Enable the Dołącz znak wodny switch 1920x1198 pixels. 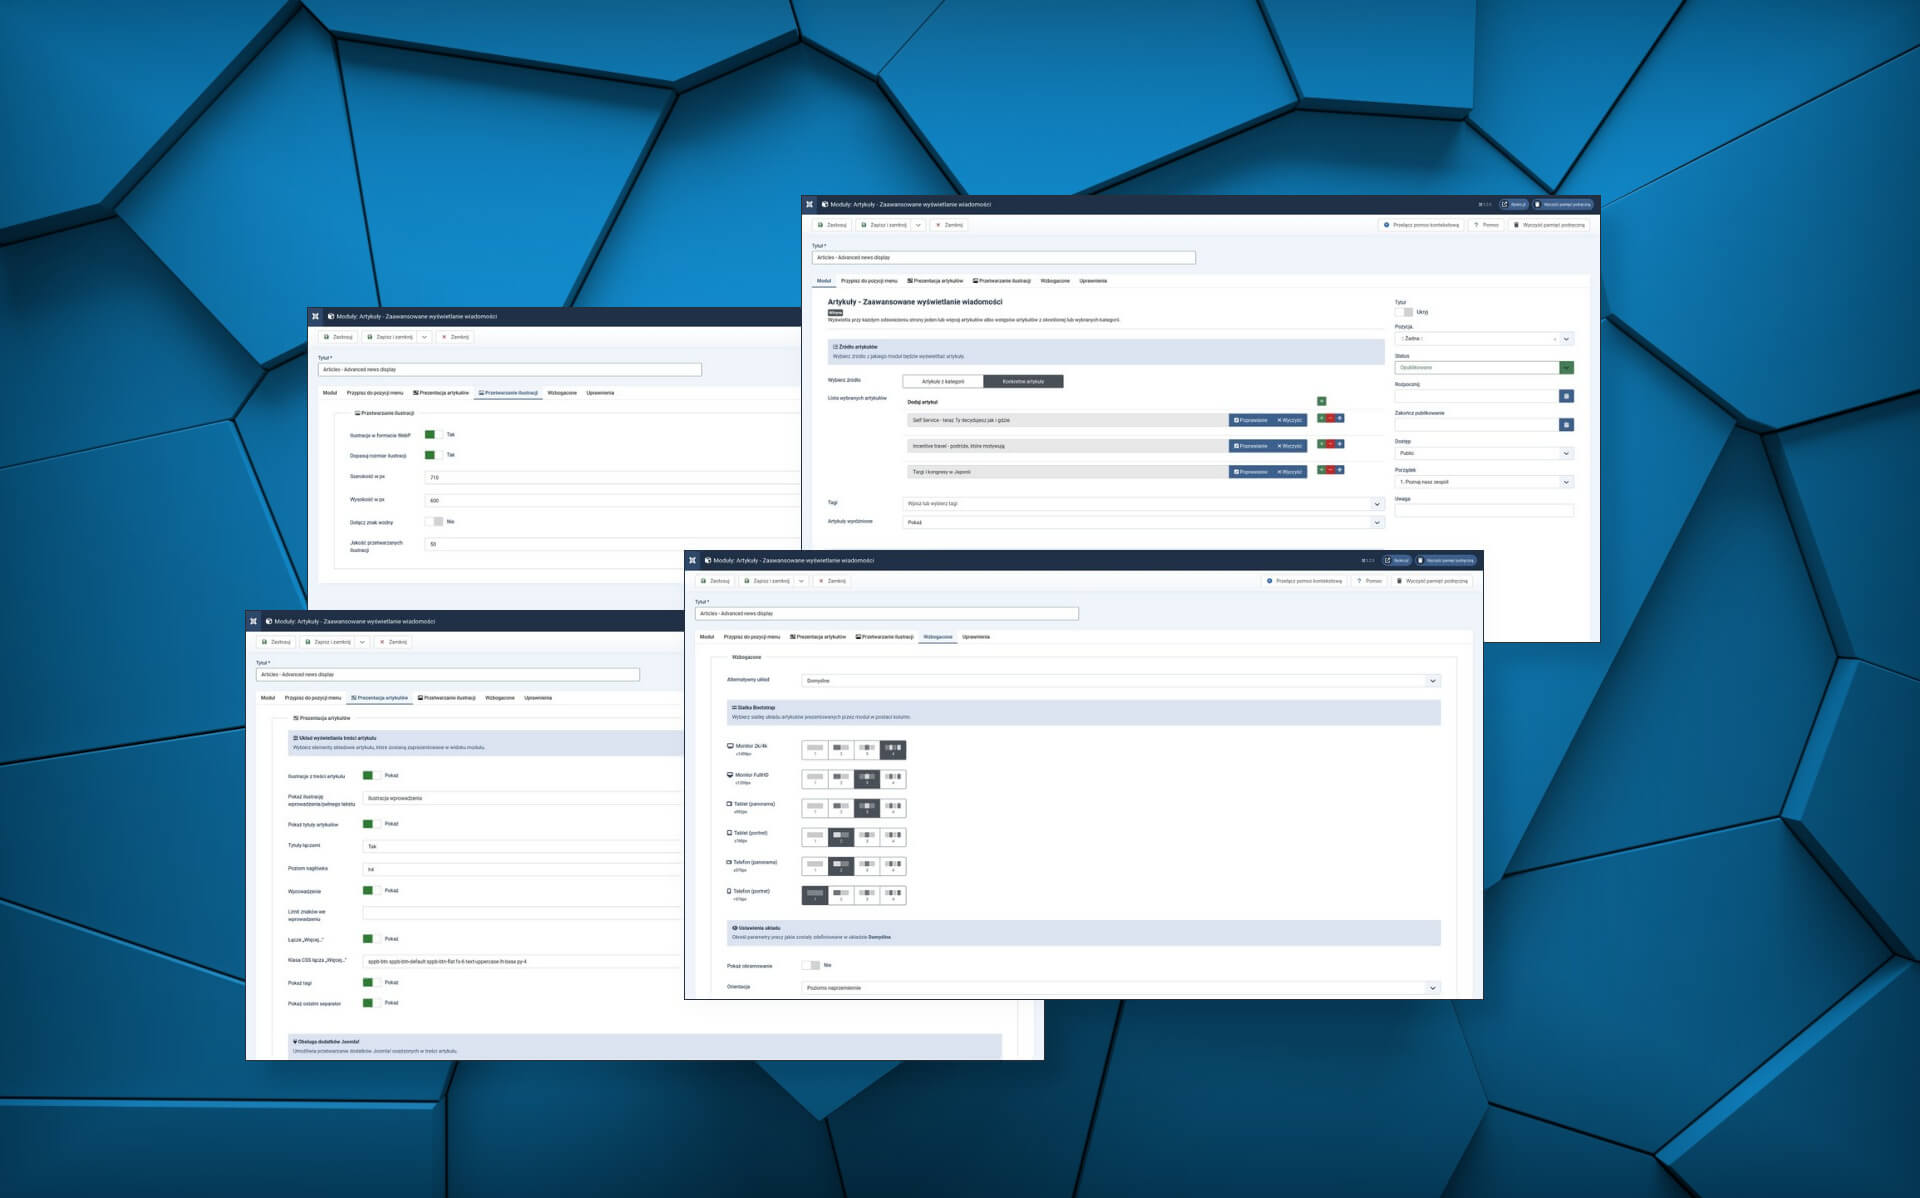tap(433, 522)
